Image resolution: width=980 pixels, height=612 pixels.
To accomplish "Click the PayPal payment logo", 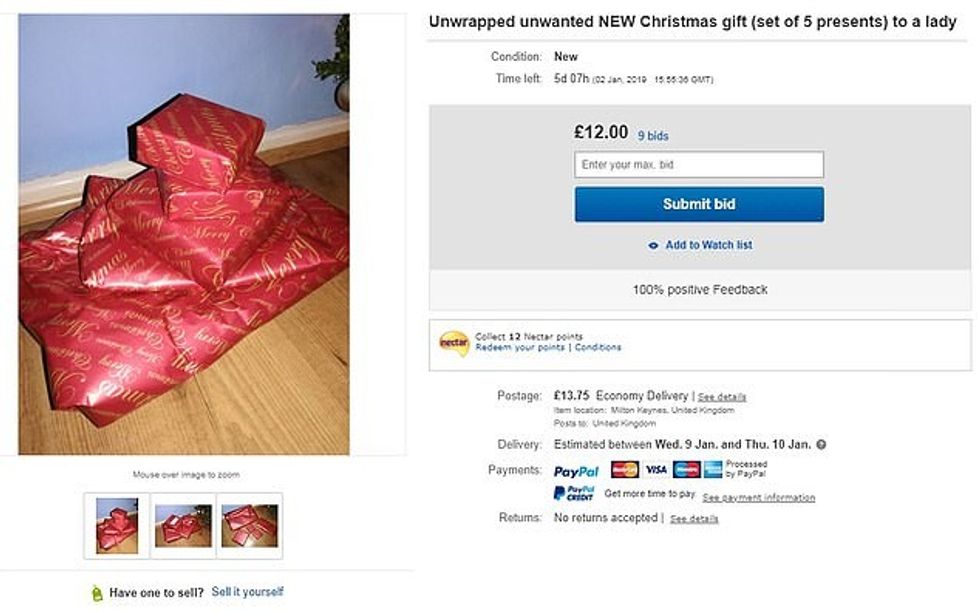I will click(576, 470).
